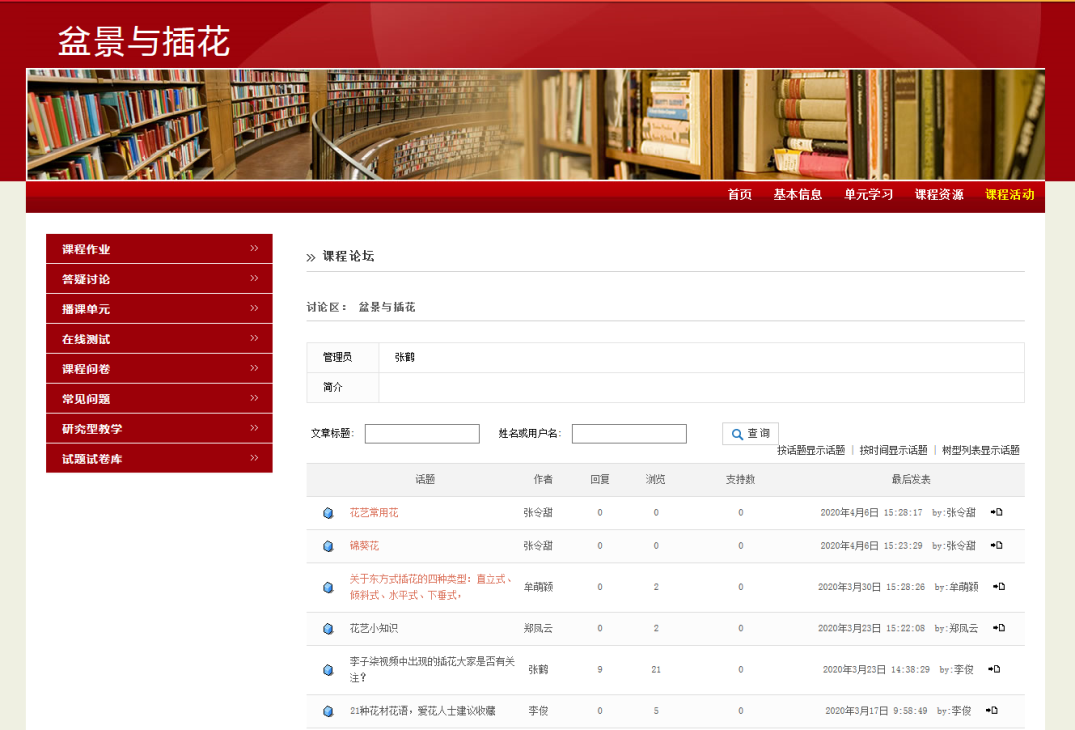Focus the 文章标题 input field

[x=422, y=434]
